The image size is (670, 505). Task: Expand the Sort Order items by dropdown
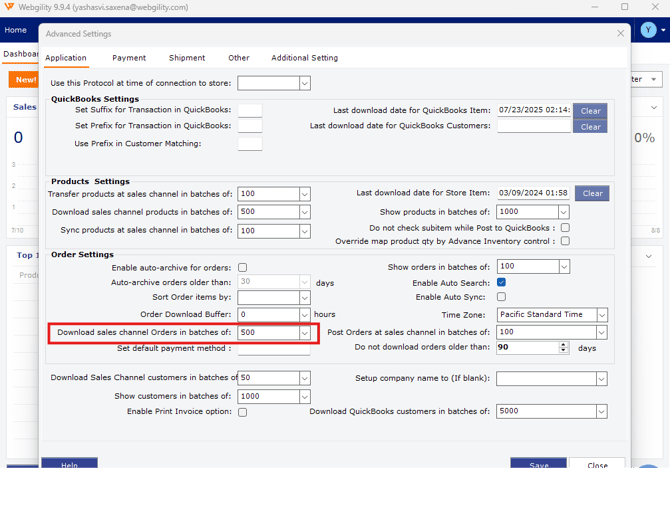click(x=304, y=298)
